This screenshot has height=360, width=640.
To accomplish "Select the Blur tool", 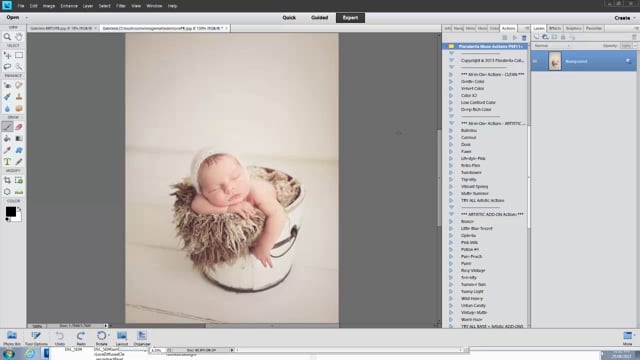I will 7,109.
